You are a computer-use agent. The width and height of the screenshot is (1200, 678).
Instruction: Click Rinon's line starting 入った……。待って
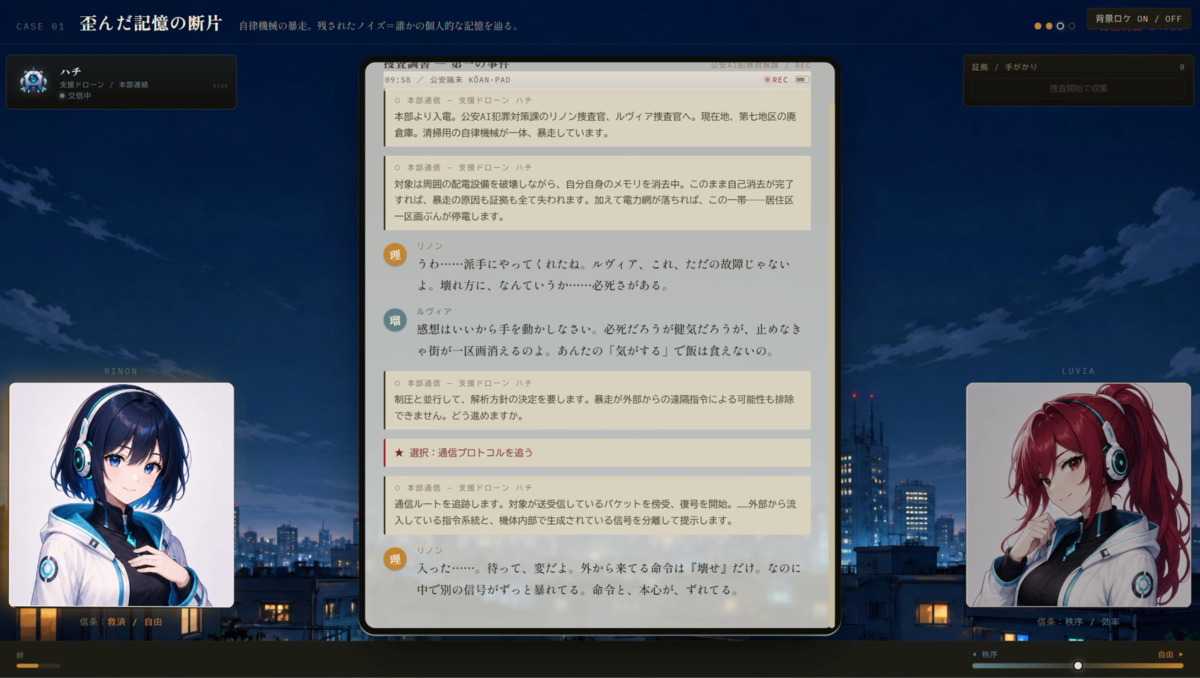tap(609, 578)
